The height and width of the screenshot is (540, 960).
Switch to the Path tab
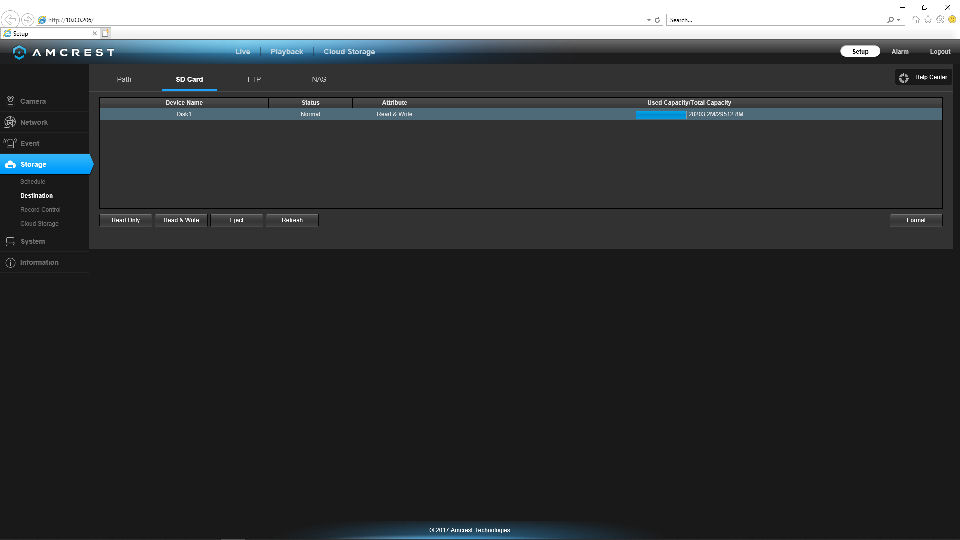(124, 80)
